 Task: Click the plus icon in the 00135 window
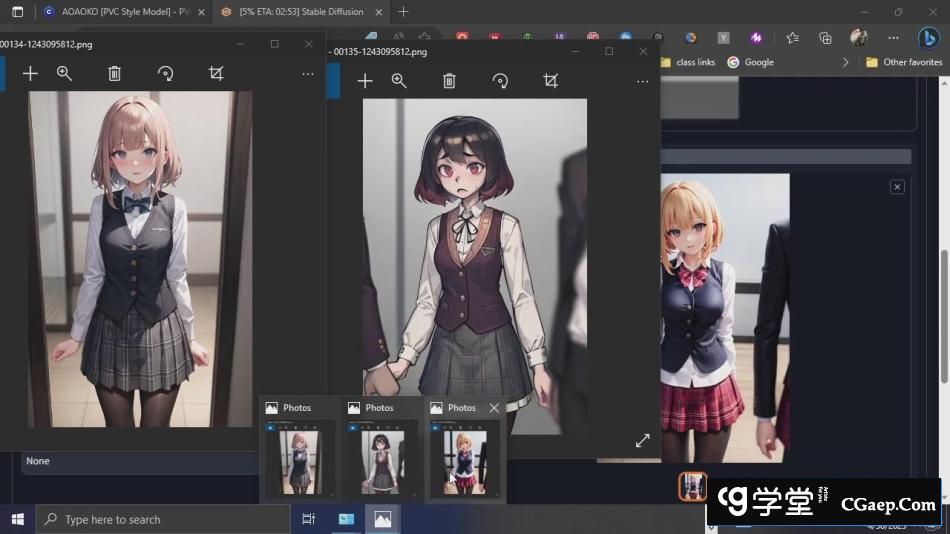365,81
